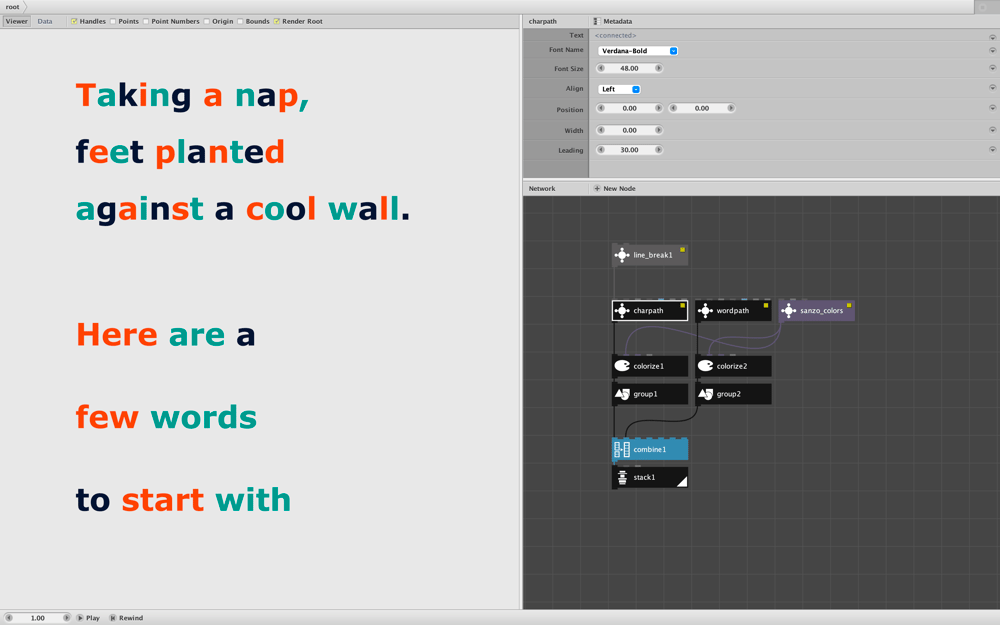The width and height of the screenshot is (1000, 625).
Task: Open the Leading row options arrow
Action: click(992, 149)
